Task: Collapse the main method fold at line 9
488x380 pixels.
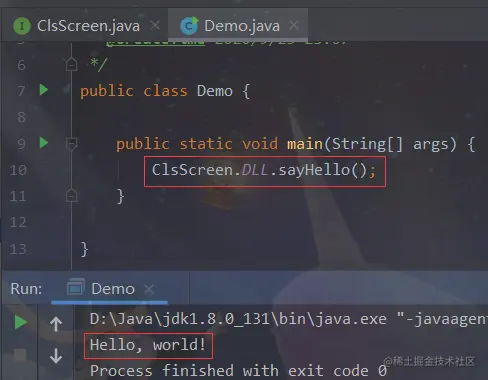Action: [x=71, y=144]
